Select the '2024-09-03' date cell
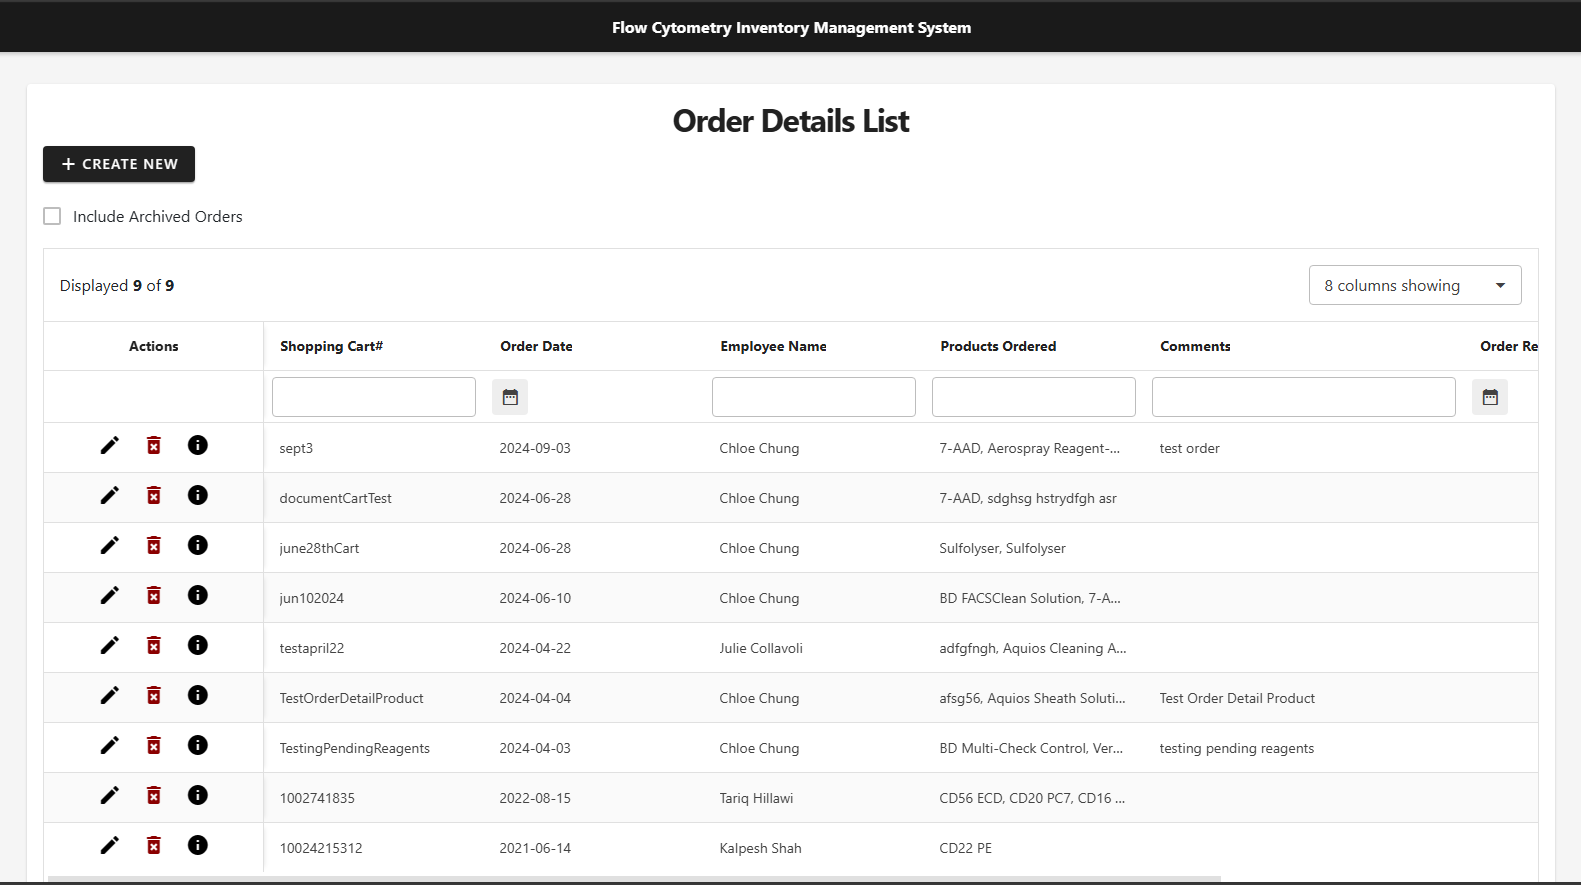 tap(535, 448)
